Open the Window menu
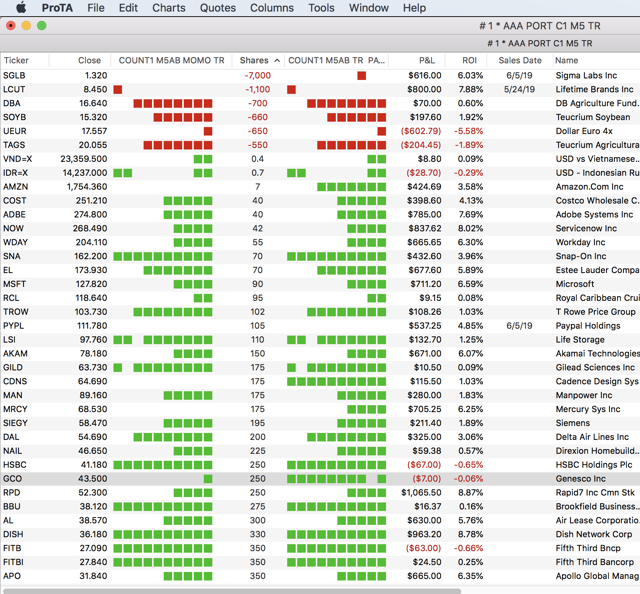 [x=369, y=8]
